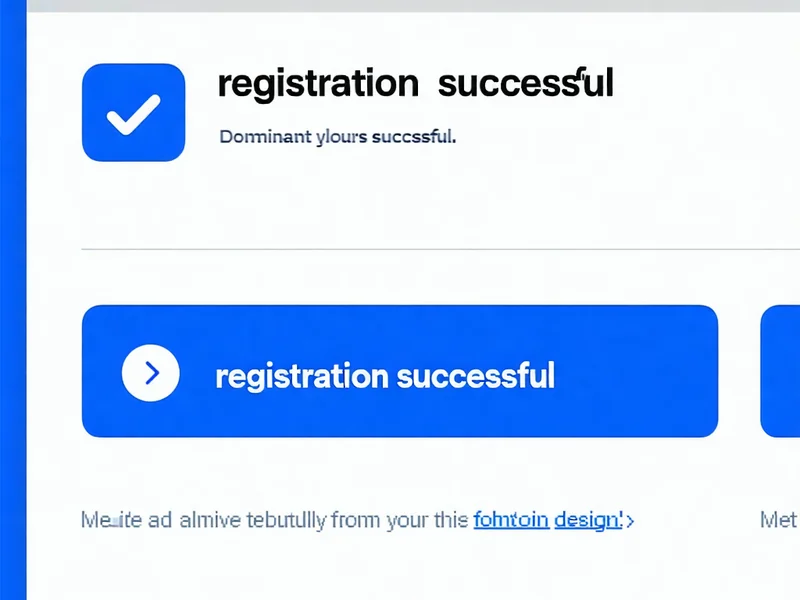This screenshot has width=800, height=600.
Task: Open the "fomtoin design!" link
Action: pos(548,520)
